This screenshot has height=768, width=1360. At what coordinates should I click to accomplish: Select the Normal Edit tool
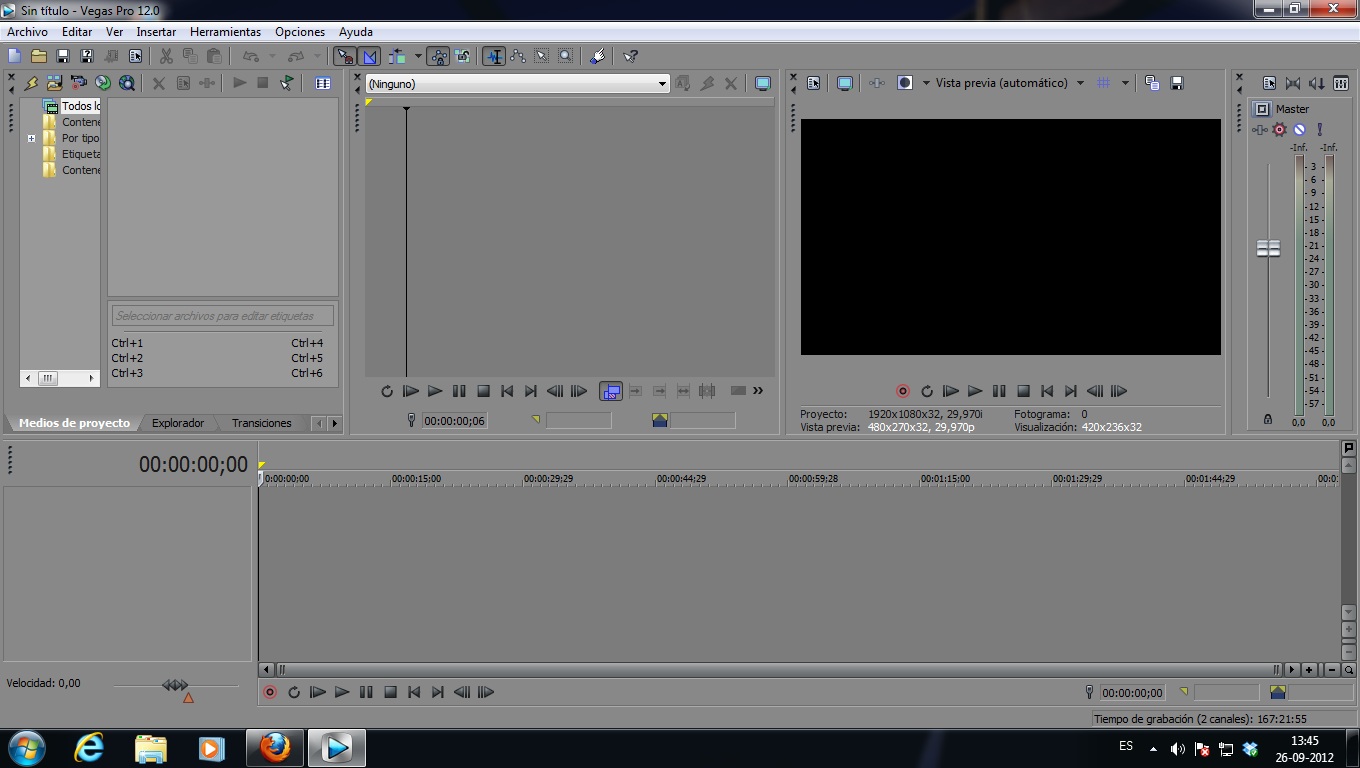494,56
